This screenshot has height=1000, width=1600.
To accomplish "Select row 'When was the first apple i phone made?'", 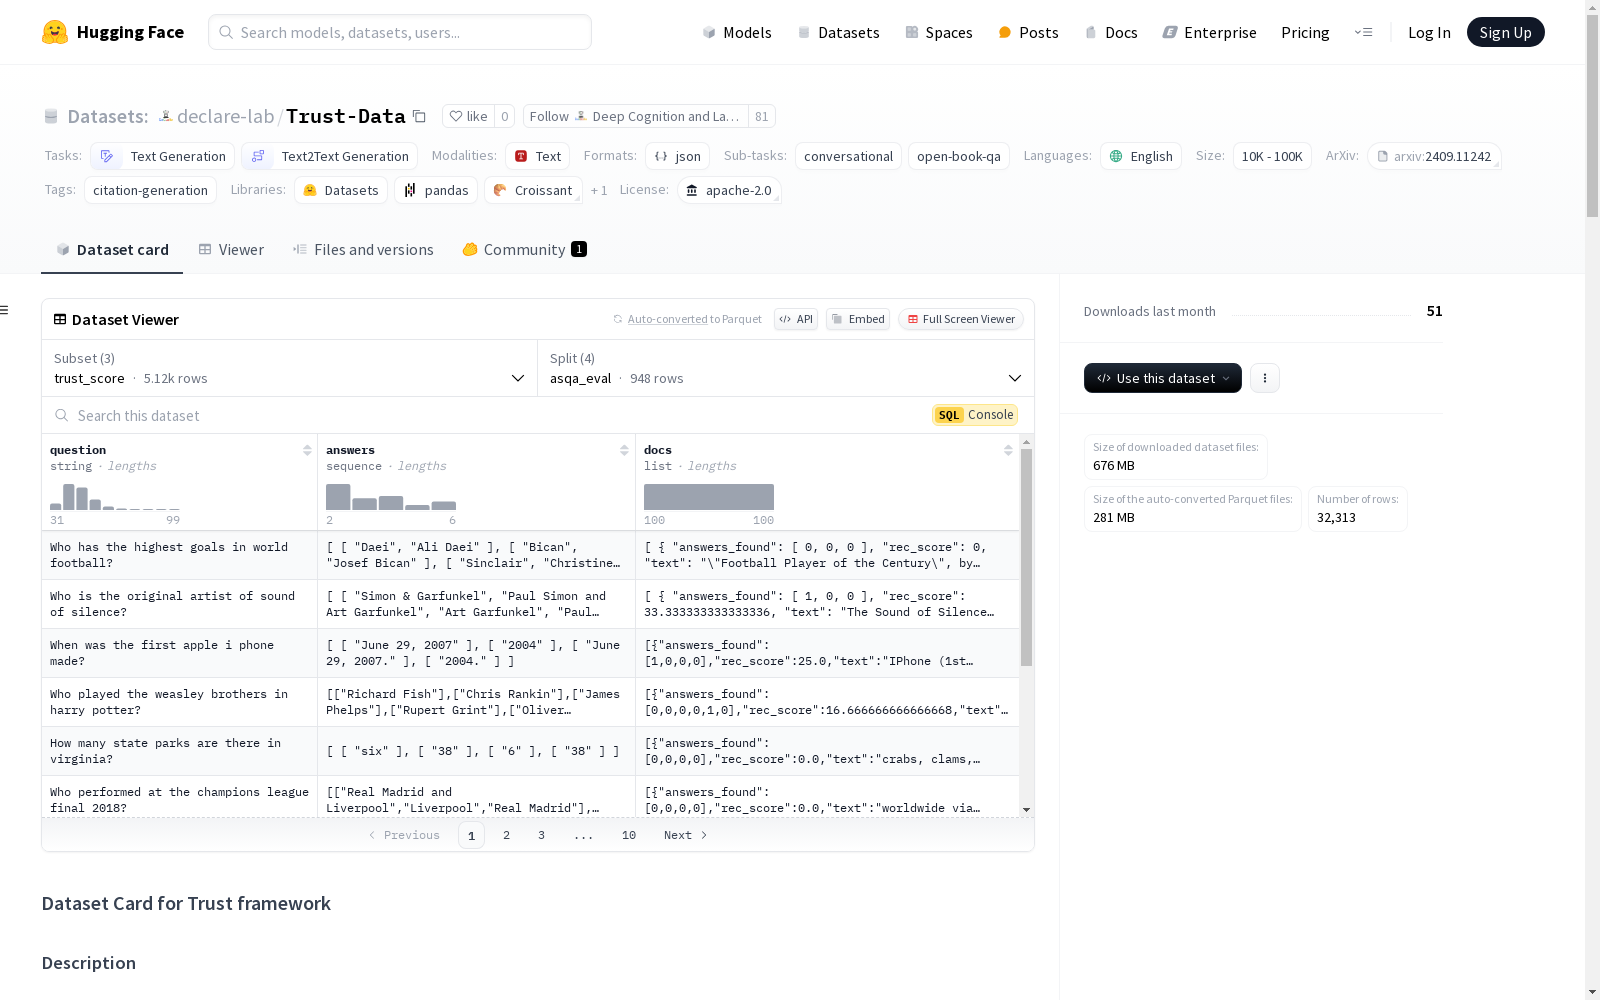I will coord(530,653).
